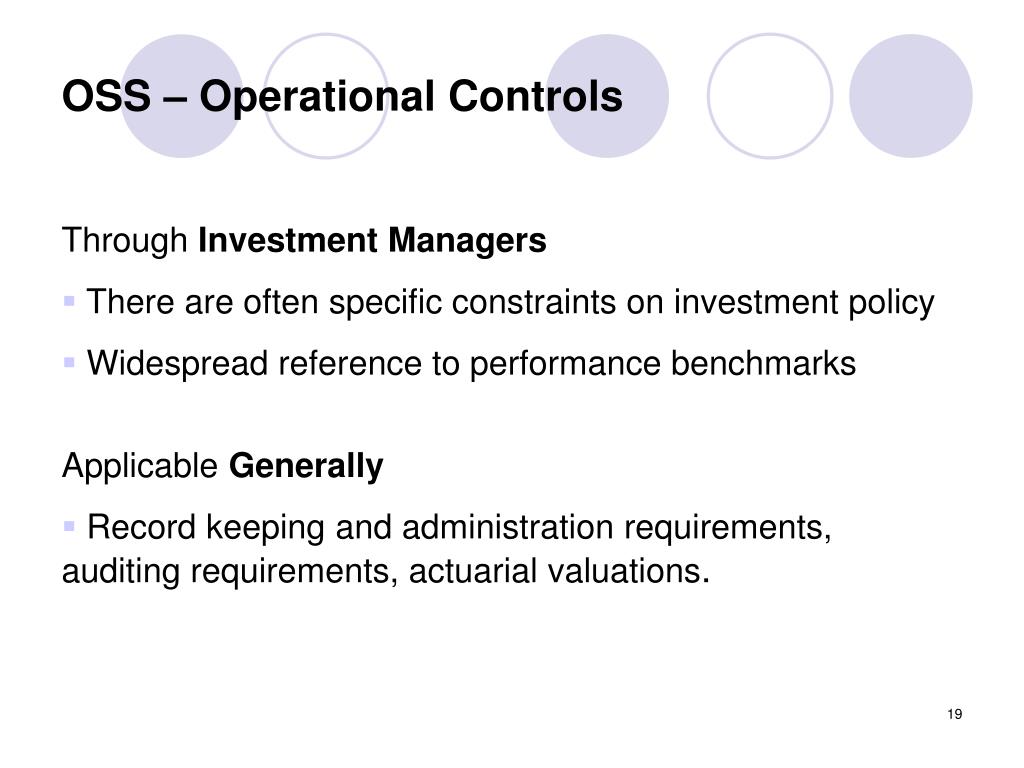Click the bullet square before 'There are often'
This screenshot has width=1024, height=768.
coord(69,301)
